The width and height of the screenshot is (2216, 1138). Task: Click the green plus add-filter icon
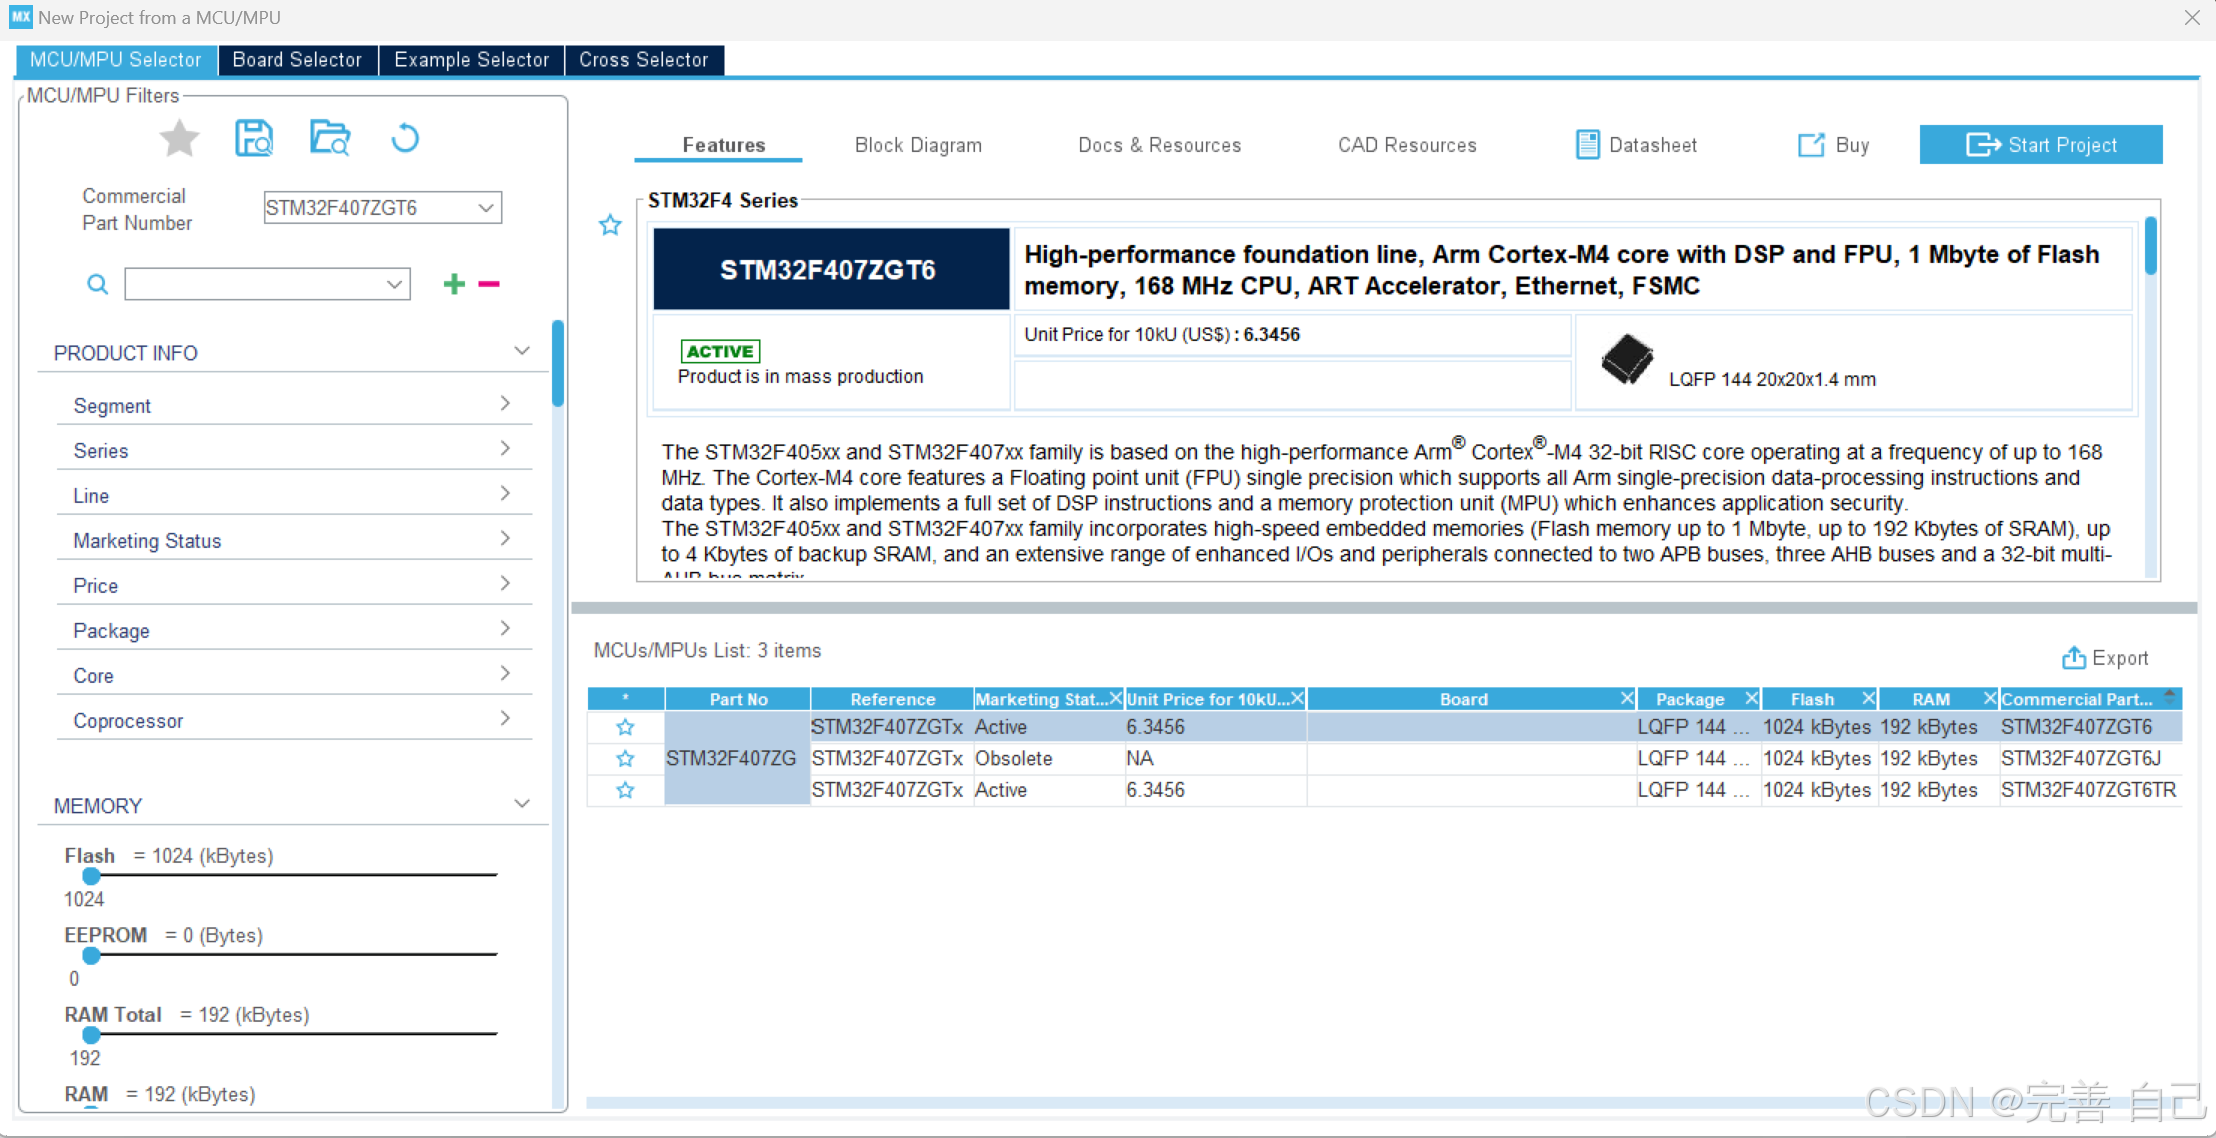tap(454, 284)
